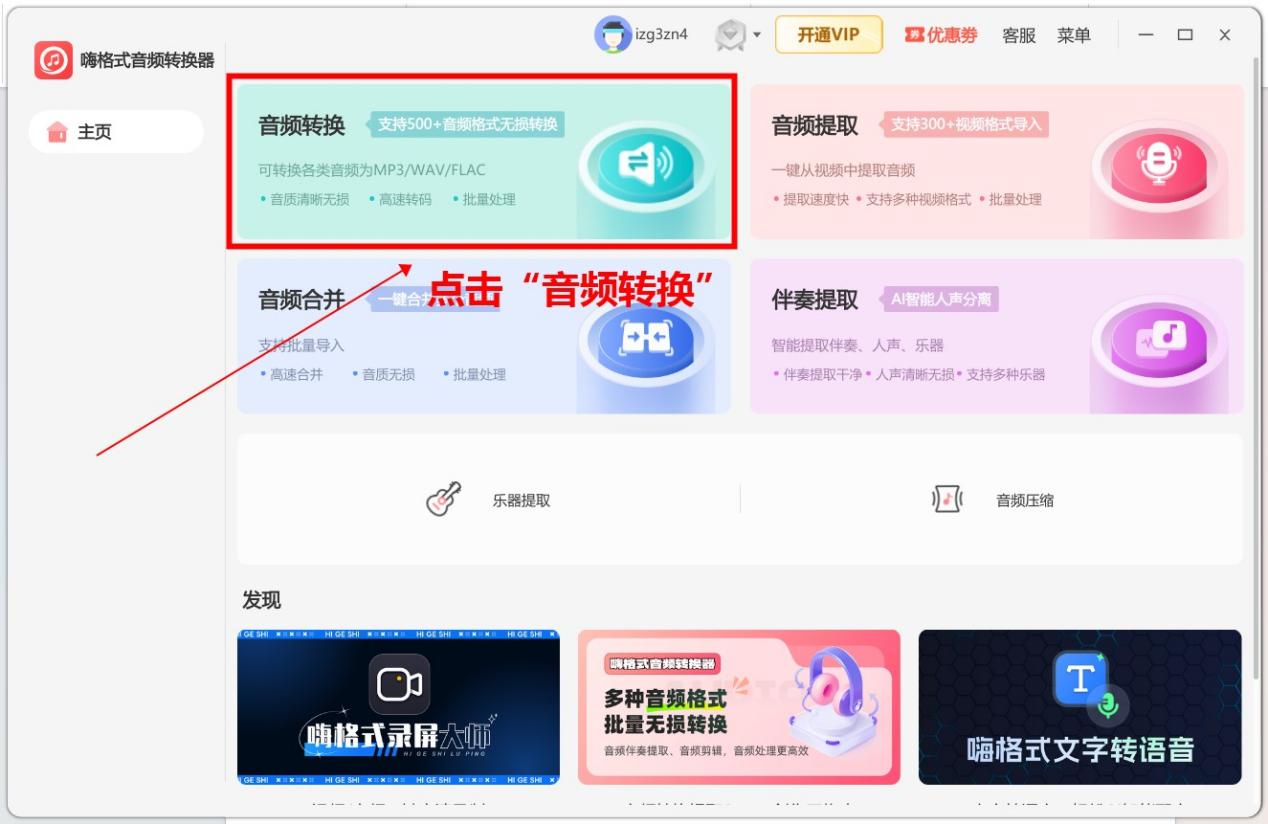Viewport: 1268px width, 824px height.
Task: Click the 支持300+视频格式导入 tag
Action: 966,125
